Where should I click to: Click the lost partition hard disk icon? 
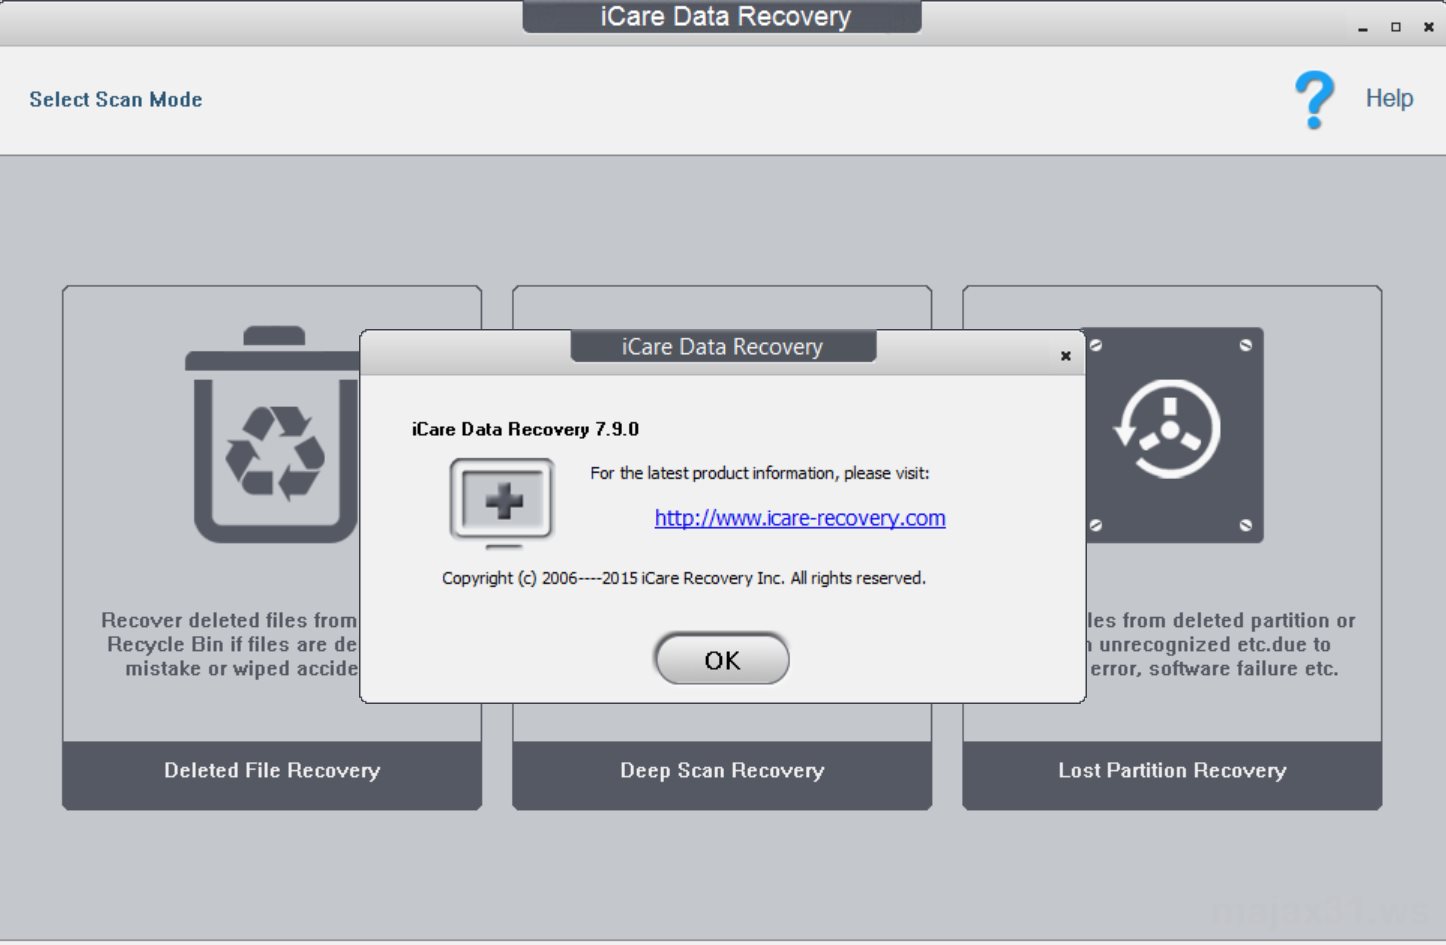point(1174,435)
